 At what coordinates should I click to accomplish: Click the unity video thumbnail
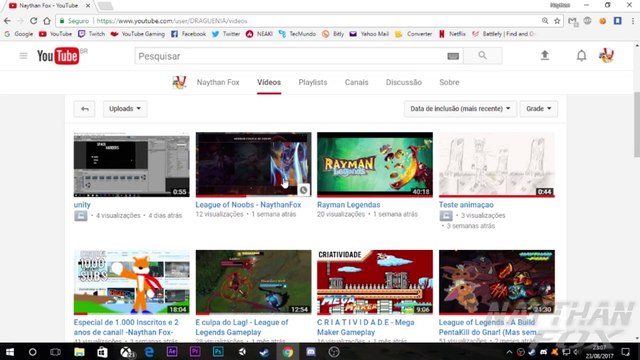pos(131,164)
